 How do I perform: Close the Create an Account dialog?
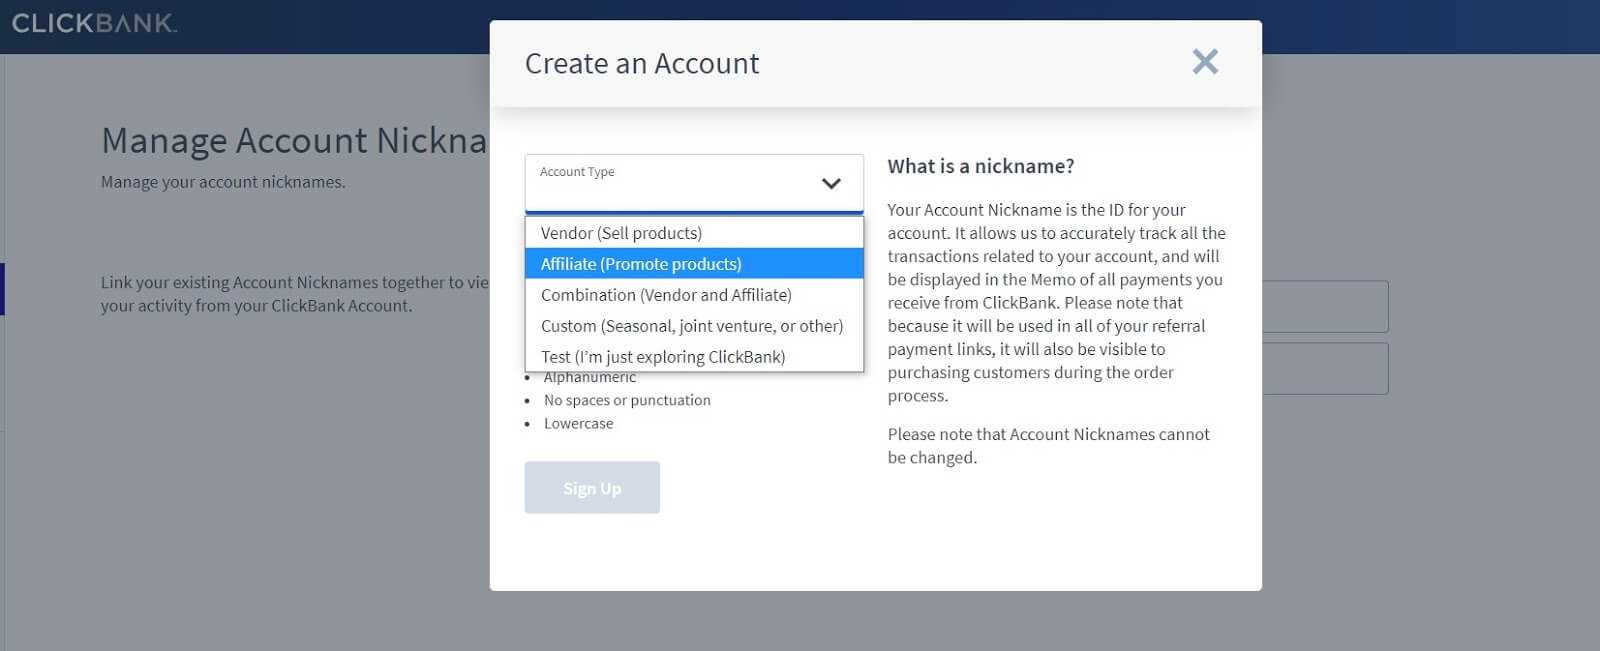tap(1205, 62)
